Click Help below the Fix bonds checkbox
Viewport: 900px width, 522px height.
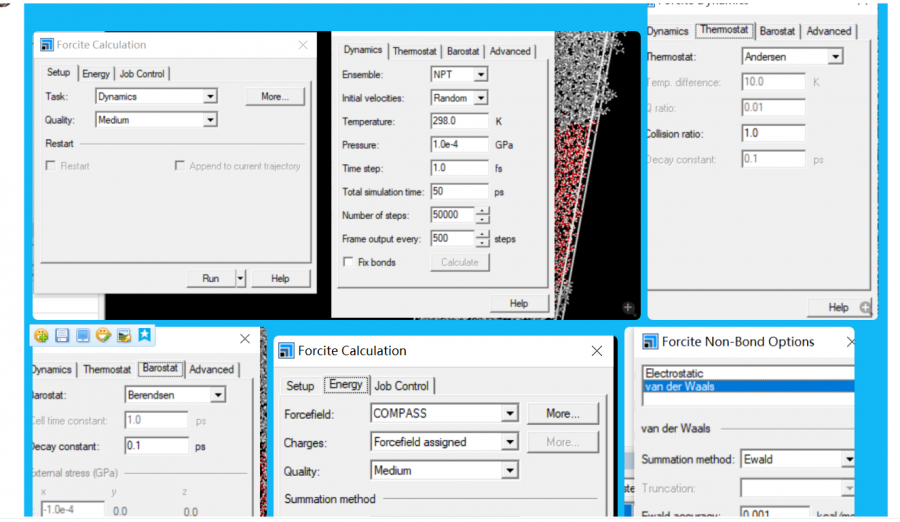(x=519, y=303)
